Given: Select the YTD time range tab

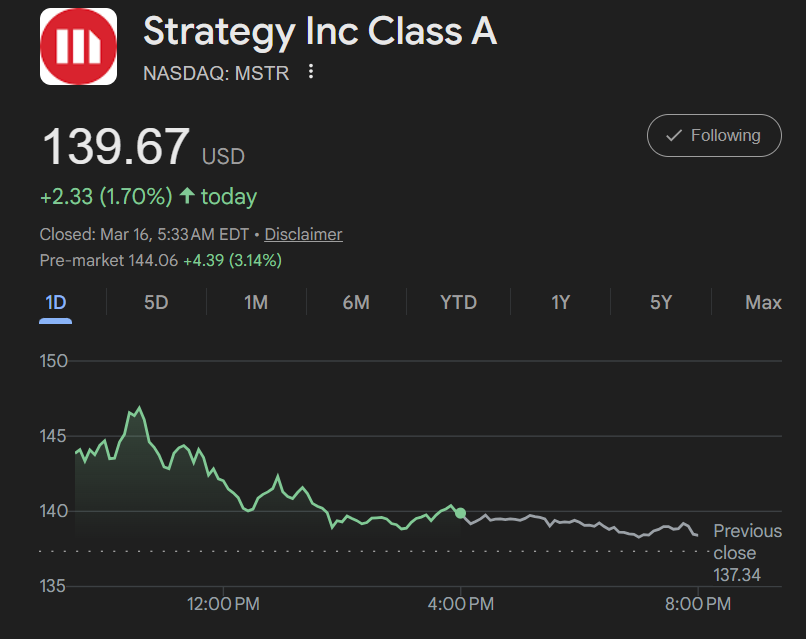Looking at the screenshot, I should (x=457, y=302).
